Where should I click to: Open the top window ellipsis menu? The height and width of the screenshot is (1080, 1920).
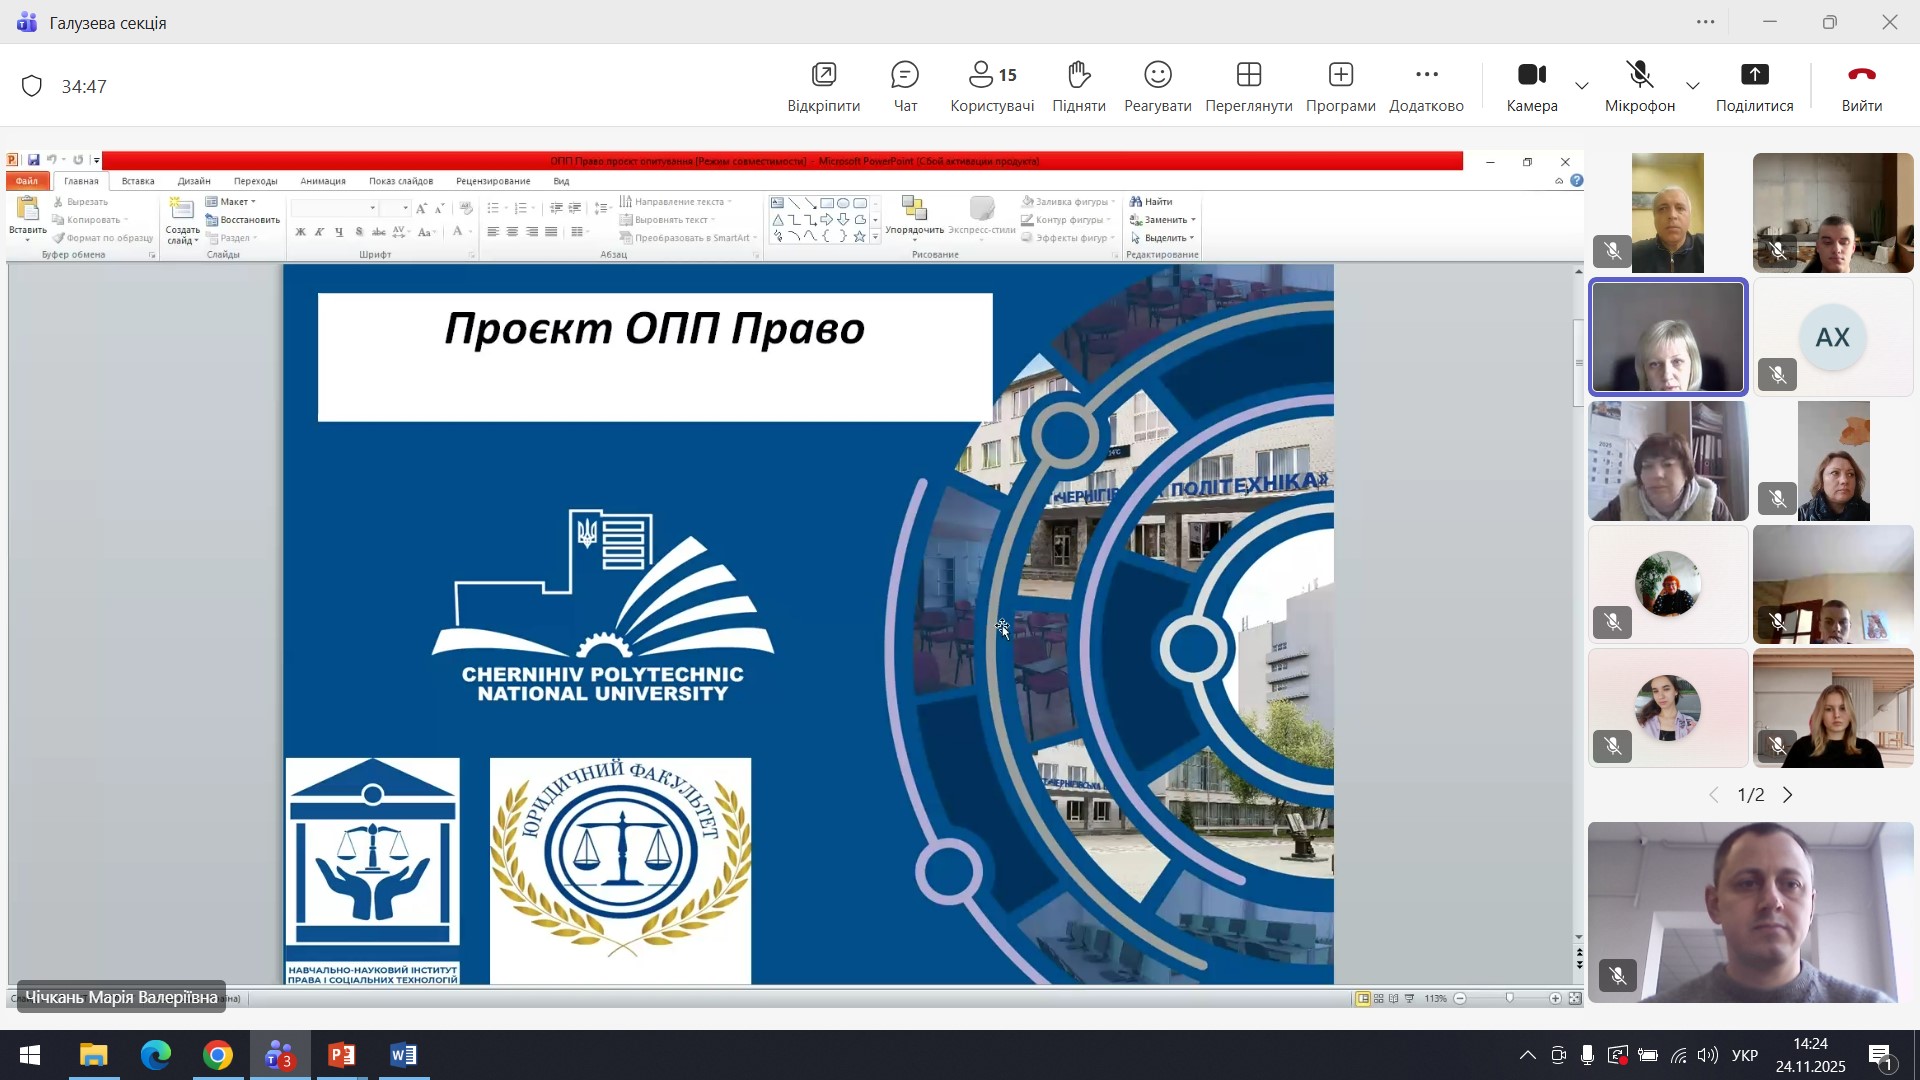[1706, 22]
